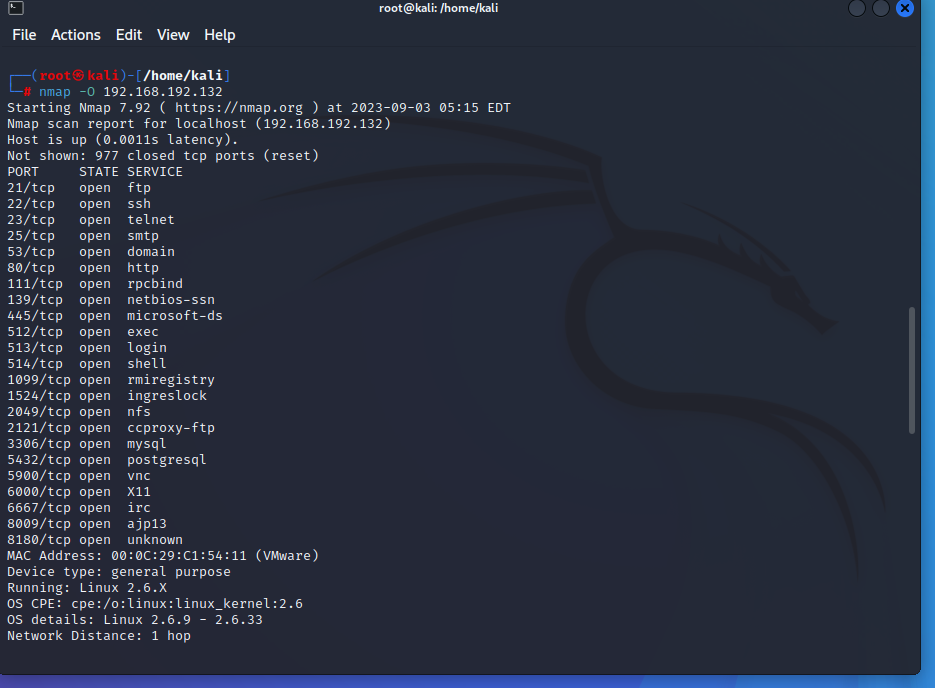The image size is (935, 688).
Task: Click the 80/tcp http row
Action: point(83,268)
